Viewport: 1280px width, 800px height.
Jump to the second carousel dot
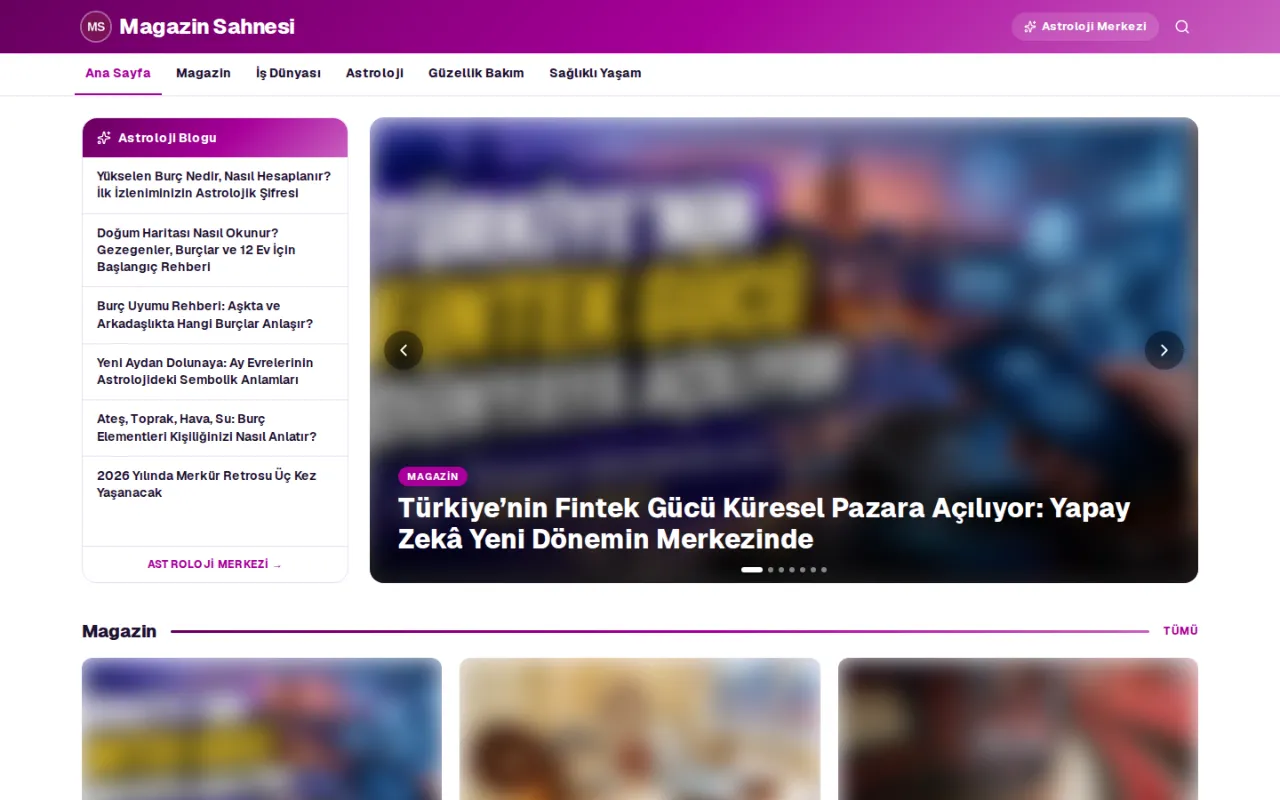pos(771,570)
